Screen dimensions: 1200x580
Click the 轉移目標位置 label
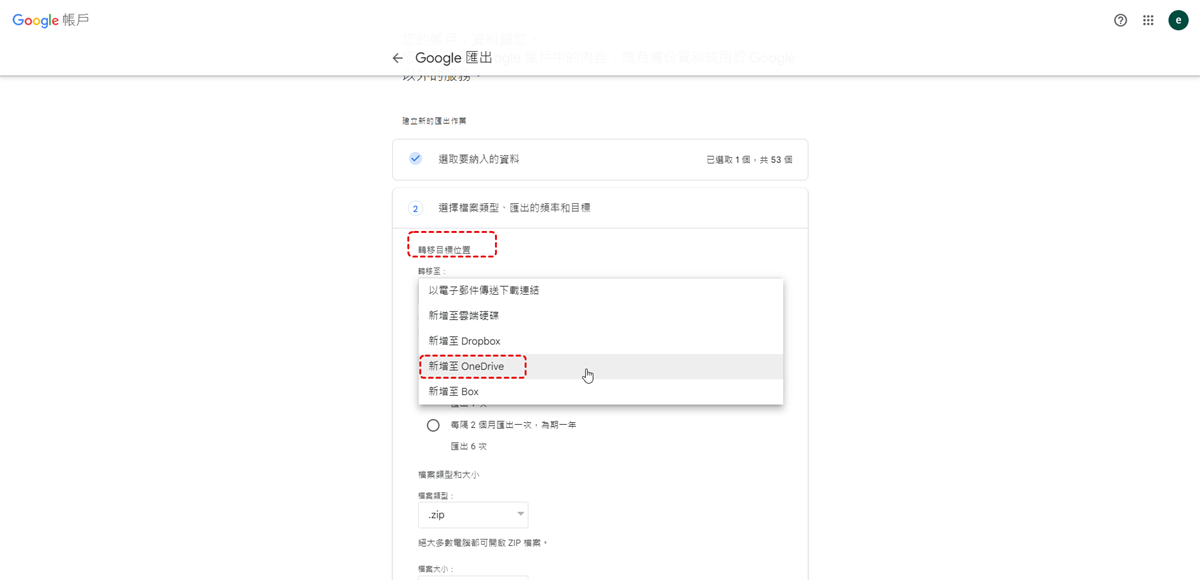444,250
